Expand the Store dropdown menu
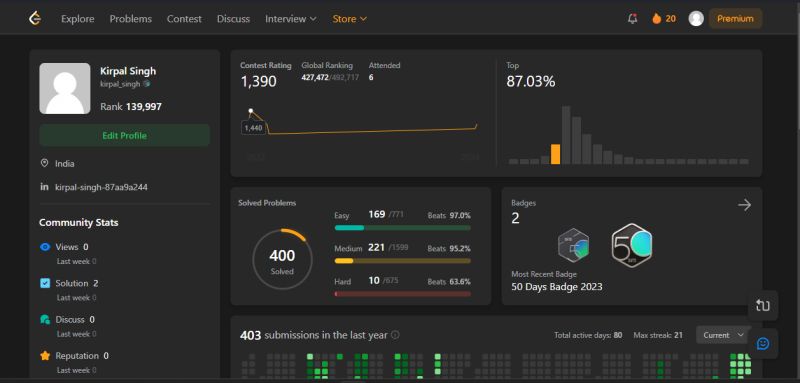 pos(349,19)
